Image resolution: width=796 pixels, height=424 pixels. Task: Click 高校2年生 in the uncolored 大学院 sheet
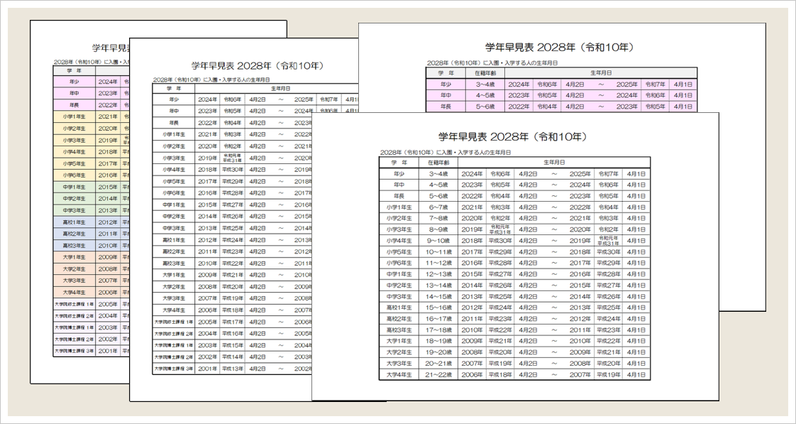tap(174, 251)
